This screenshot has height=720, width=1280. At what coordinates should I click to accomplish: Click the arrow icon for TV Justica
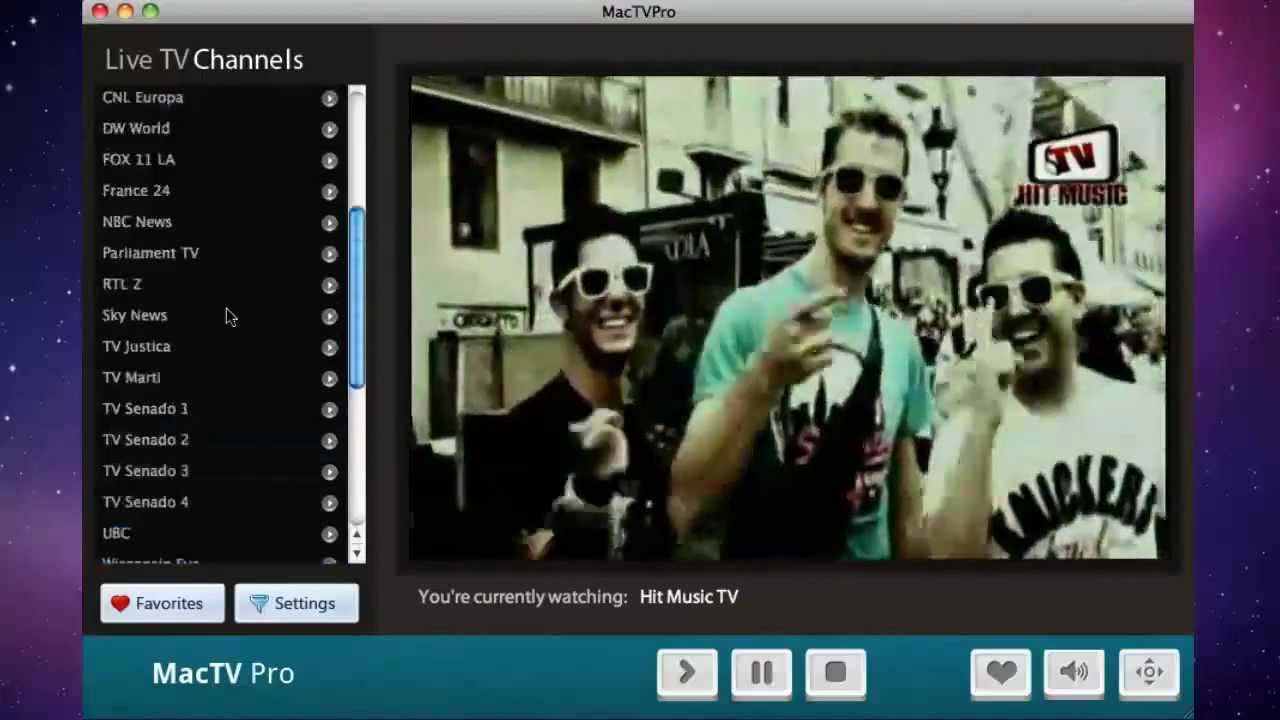(329, 347)
